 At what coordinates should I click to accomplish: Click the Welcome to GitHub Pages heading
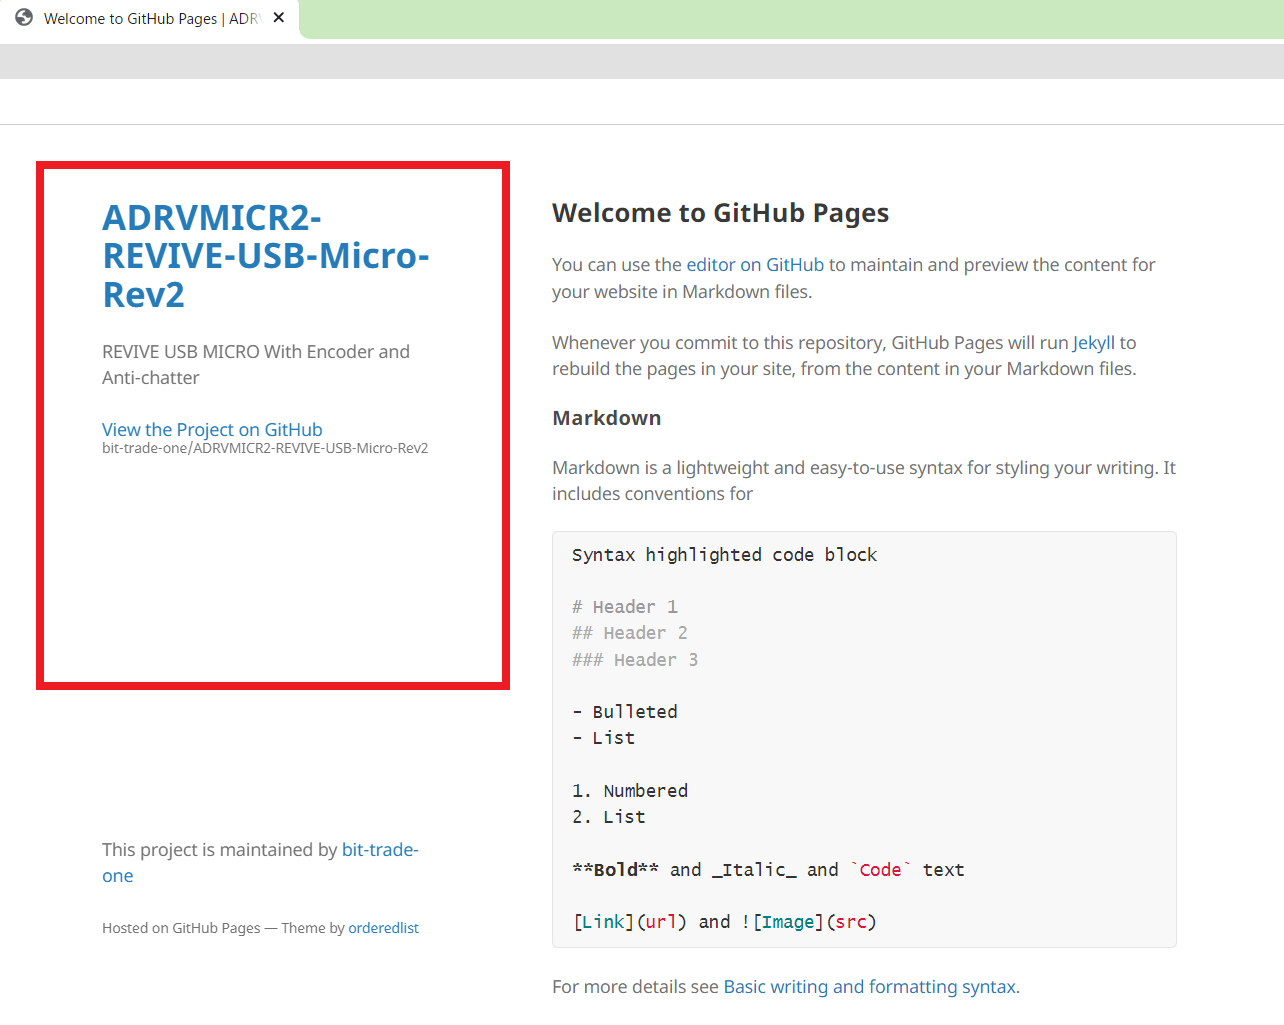(x=720, y=213)
